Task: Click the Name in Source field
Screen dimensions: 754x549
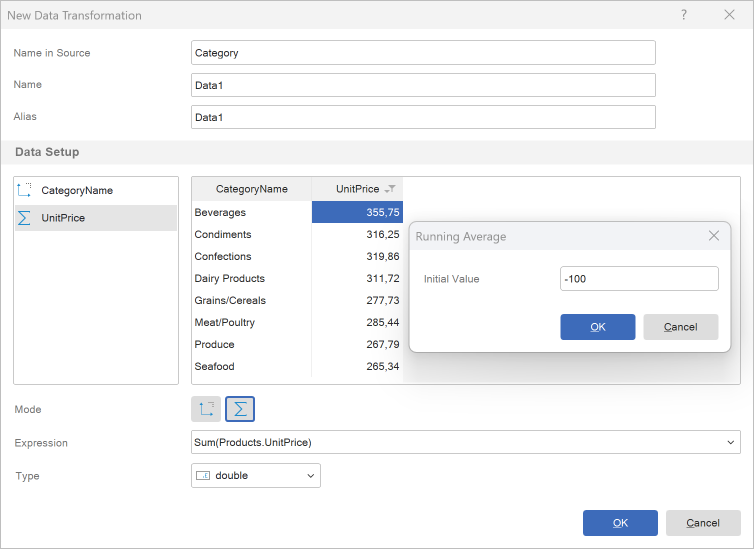Action: tap(423, 53)
